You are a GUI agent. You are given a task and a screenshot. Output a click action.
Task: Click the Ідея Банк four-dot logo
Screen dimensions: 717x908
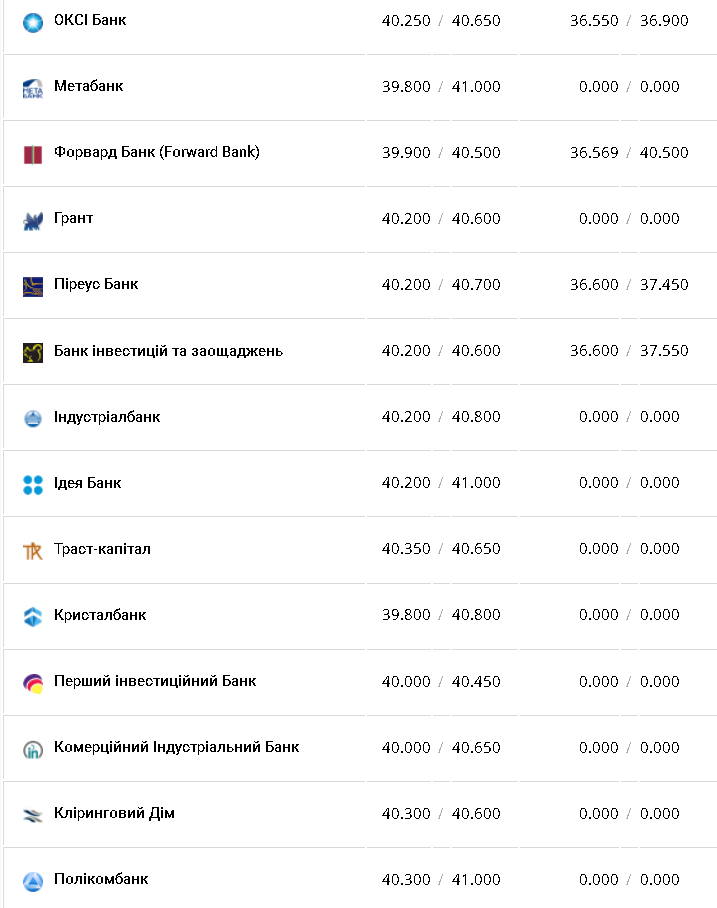[33, 484]
